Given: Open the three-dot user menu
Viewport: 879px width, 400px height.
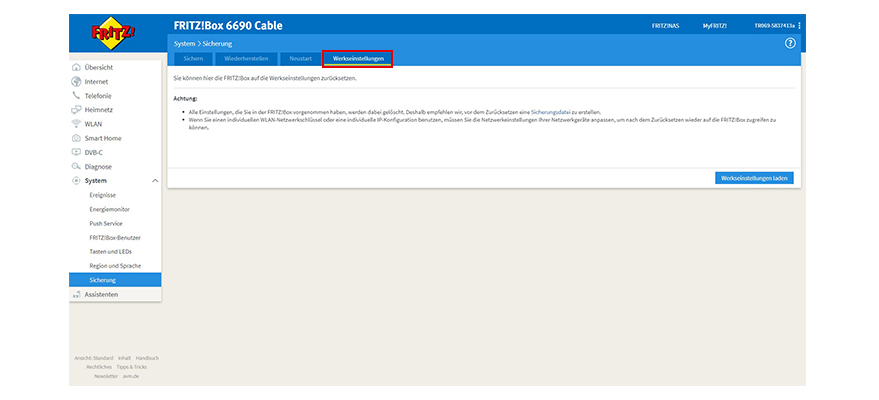Looking at the screenshot, I should (799, 26).
